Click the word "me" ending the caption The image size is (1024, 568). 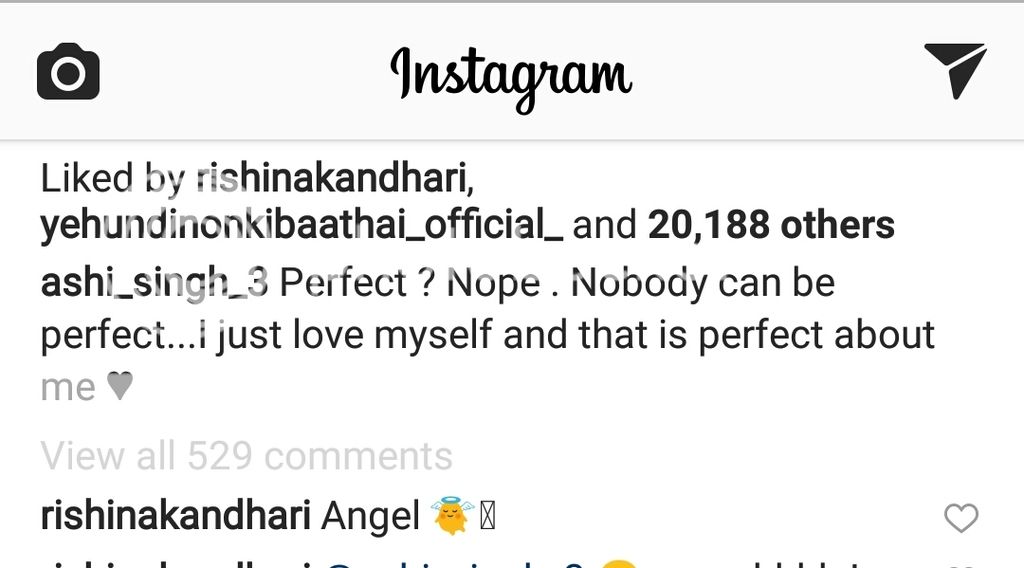[68, 388]
